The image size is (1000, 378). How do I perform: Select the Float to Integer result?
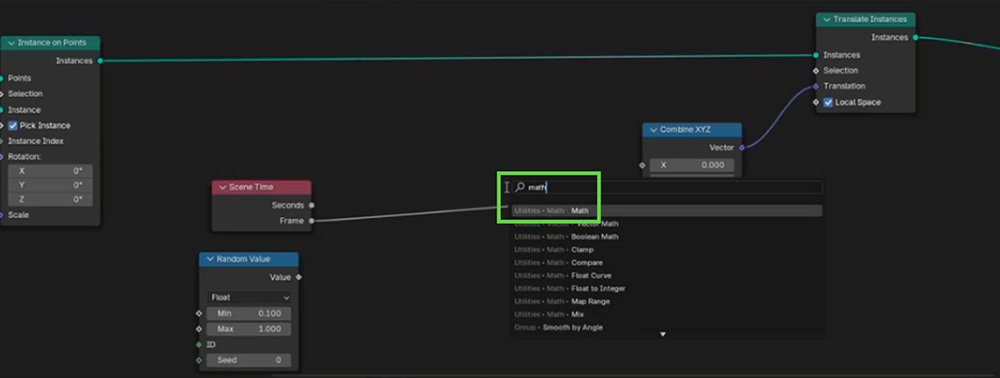pos(666,289)
